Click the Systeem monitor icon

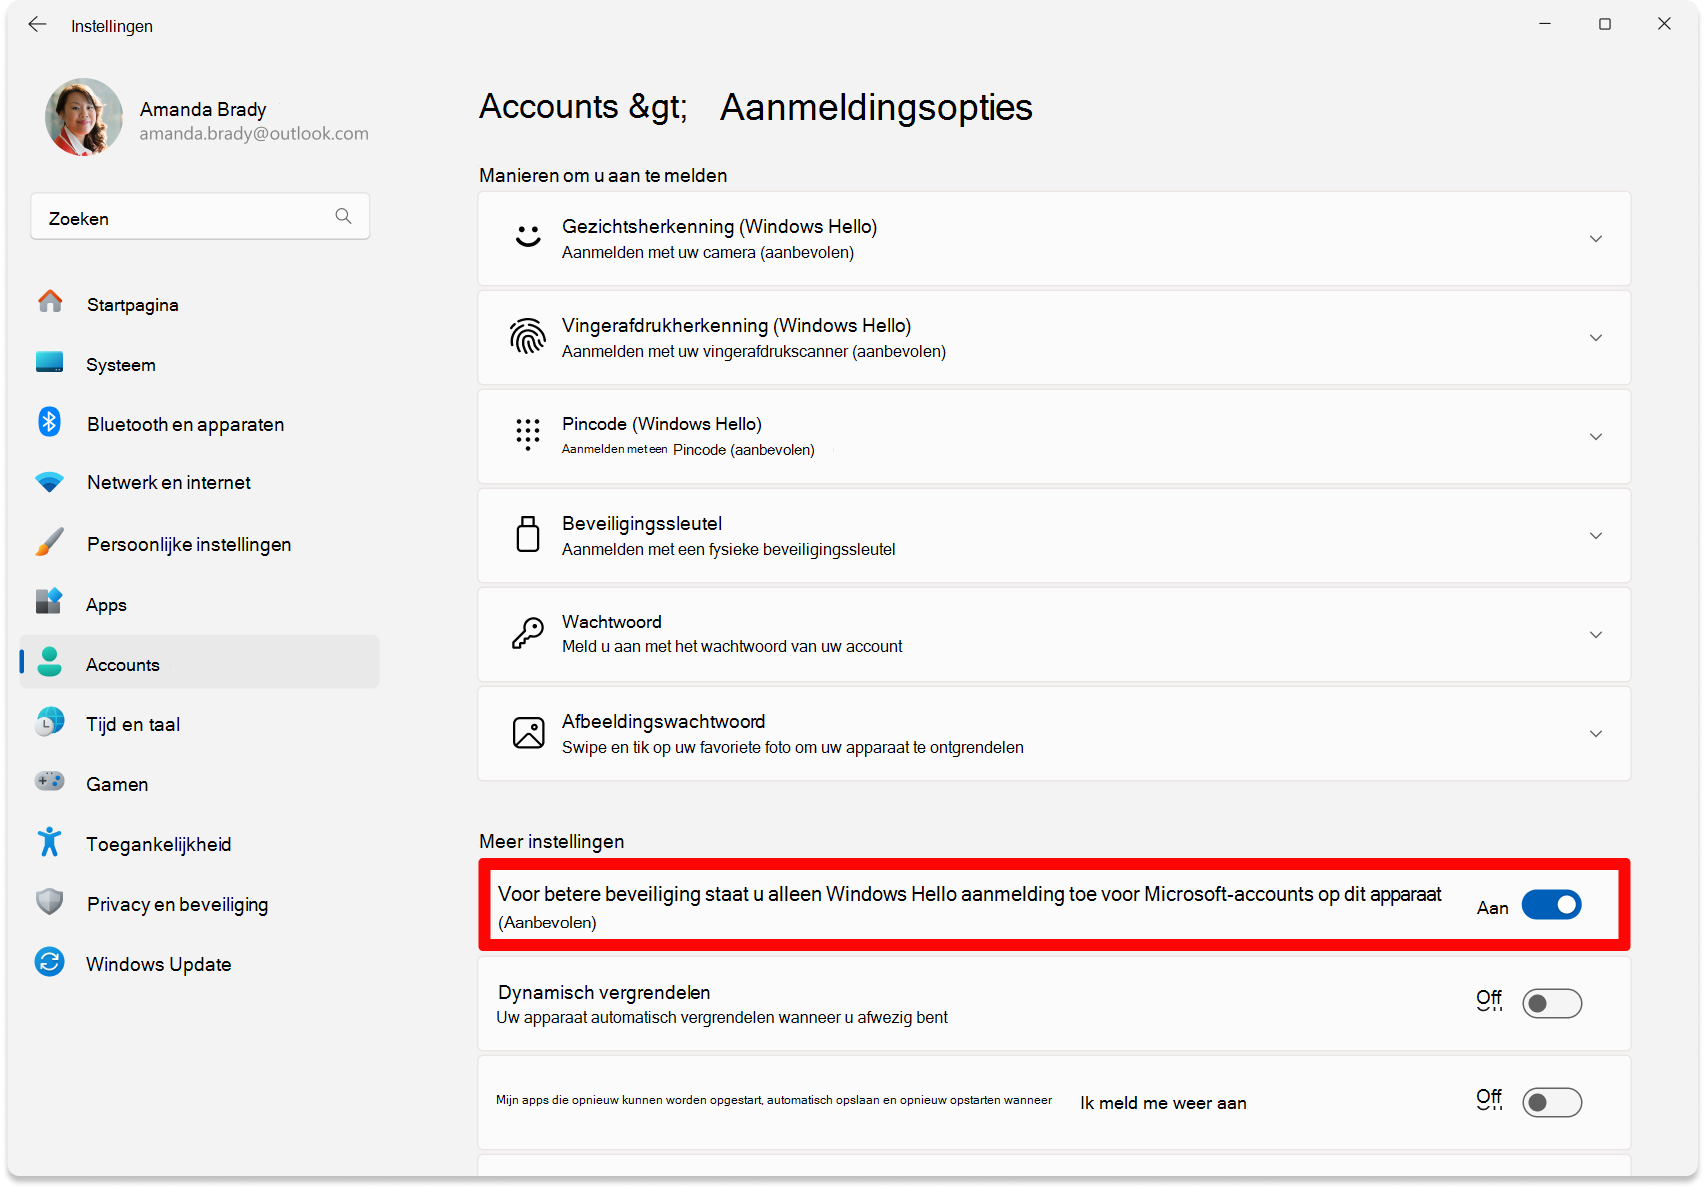coord(50,362)
